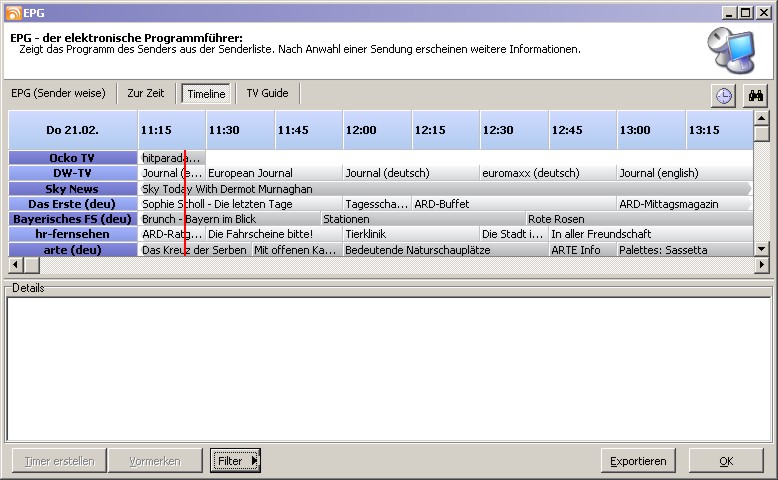Switch to the Zur Zeit tab

pyautogui.click(x=146, y=93)
